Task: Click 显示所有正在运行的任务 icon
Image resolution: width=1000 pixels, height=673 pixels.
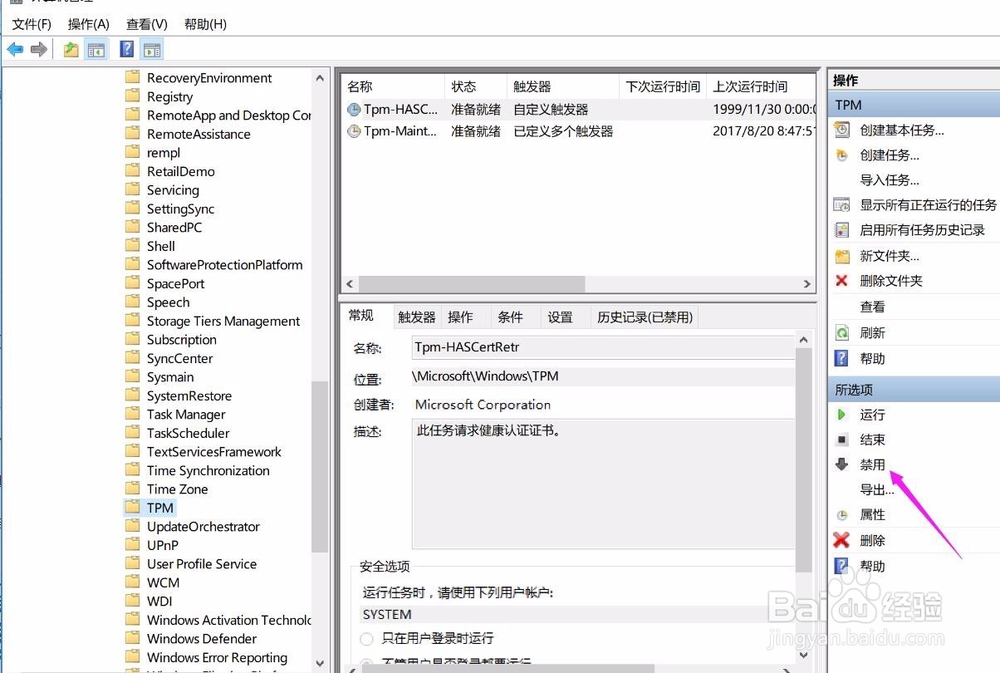Action: pyautogui.click(x=843, y=205)
